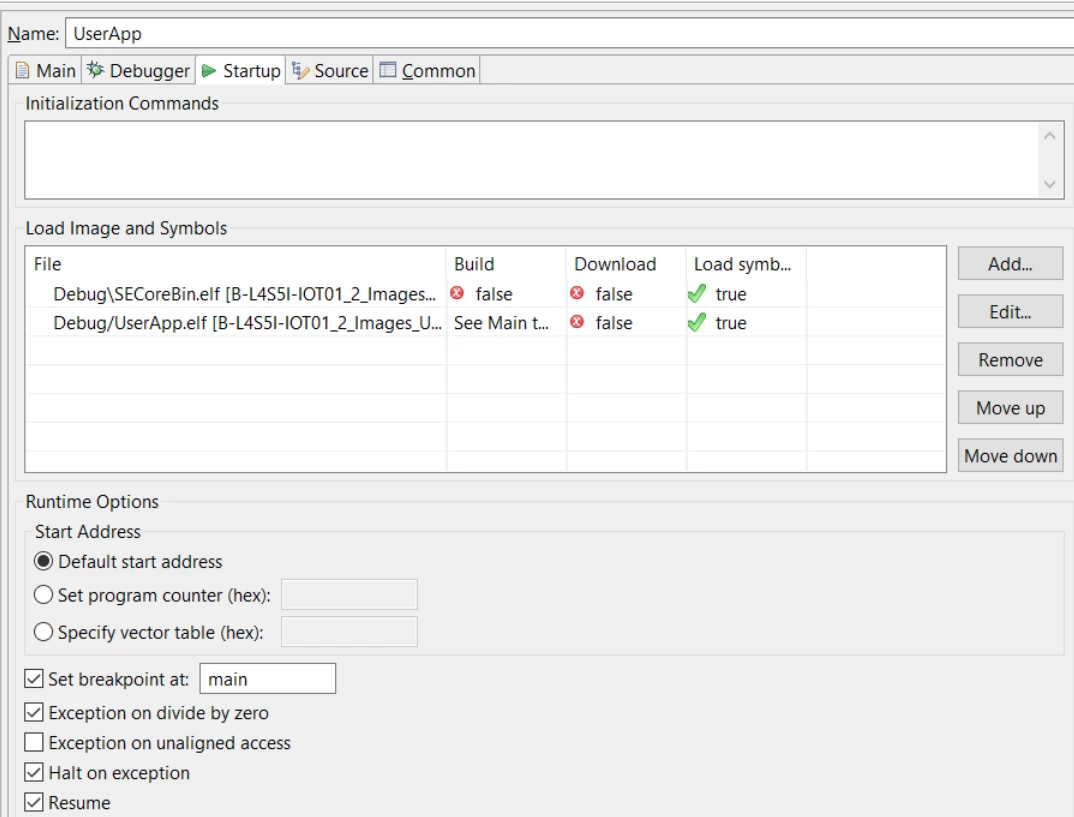Image resolution: width=1074 pixels, height=817 pixels.
Task: Click red X icon in SECoreBin Build column
Action: 457,293
